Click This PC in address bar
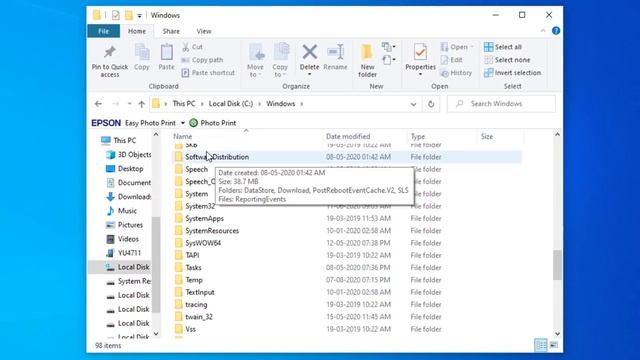 [x=184, y=104]
